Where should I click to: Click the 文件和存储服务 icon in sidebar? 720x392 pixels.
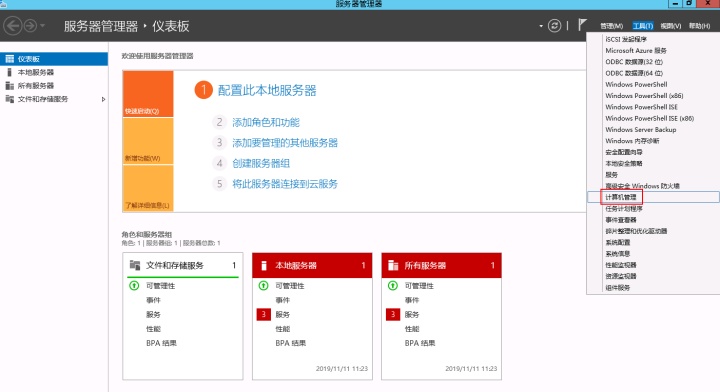click(9, 99)
